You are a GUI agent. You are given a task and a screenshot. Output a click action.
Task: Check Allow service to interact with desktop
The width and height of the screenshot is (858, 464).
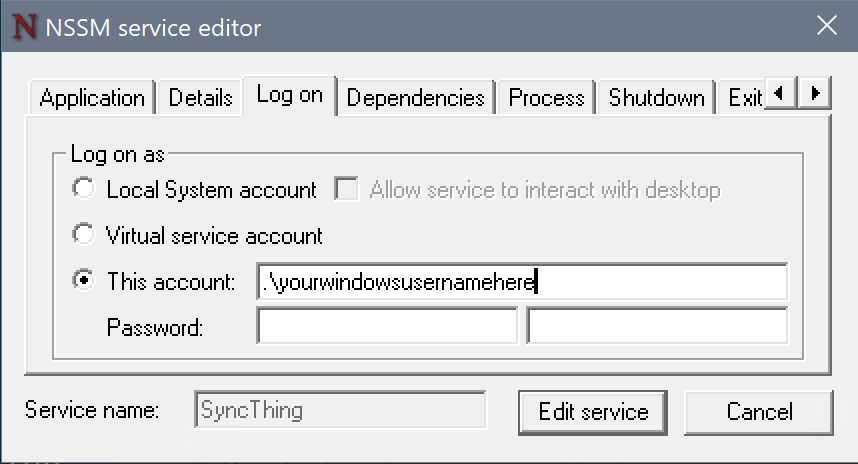tap(346, 189)
